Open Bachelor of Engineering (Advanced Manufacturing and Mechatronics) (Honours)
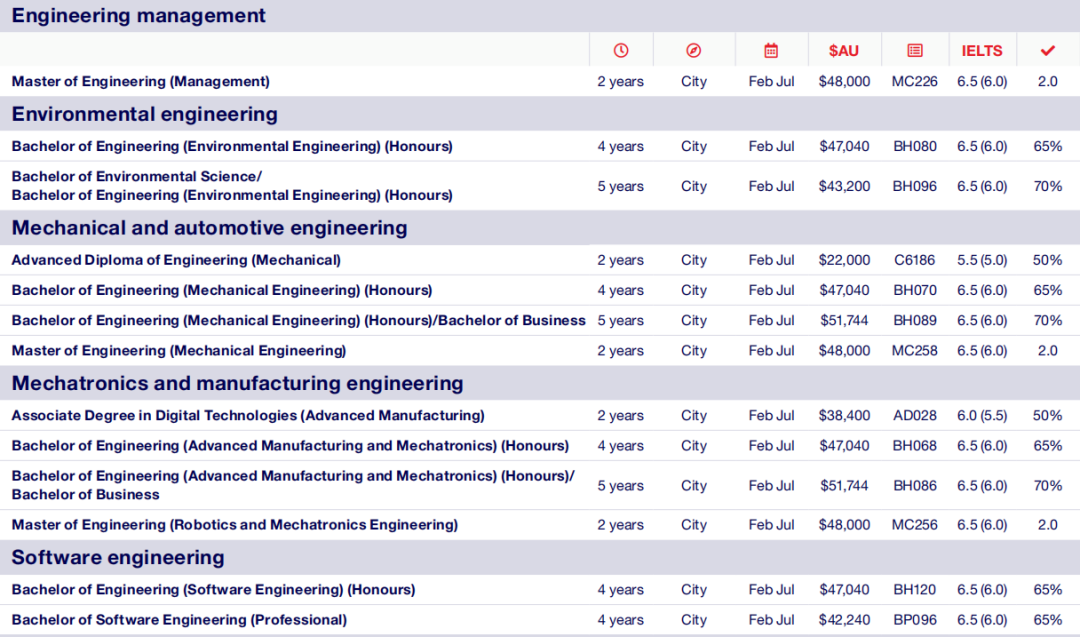This screenshot has height=637, width=1080. coord(290,446)
